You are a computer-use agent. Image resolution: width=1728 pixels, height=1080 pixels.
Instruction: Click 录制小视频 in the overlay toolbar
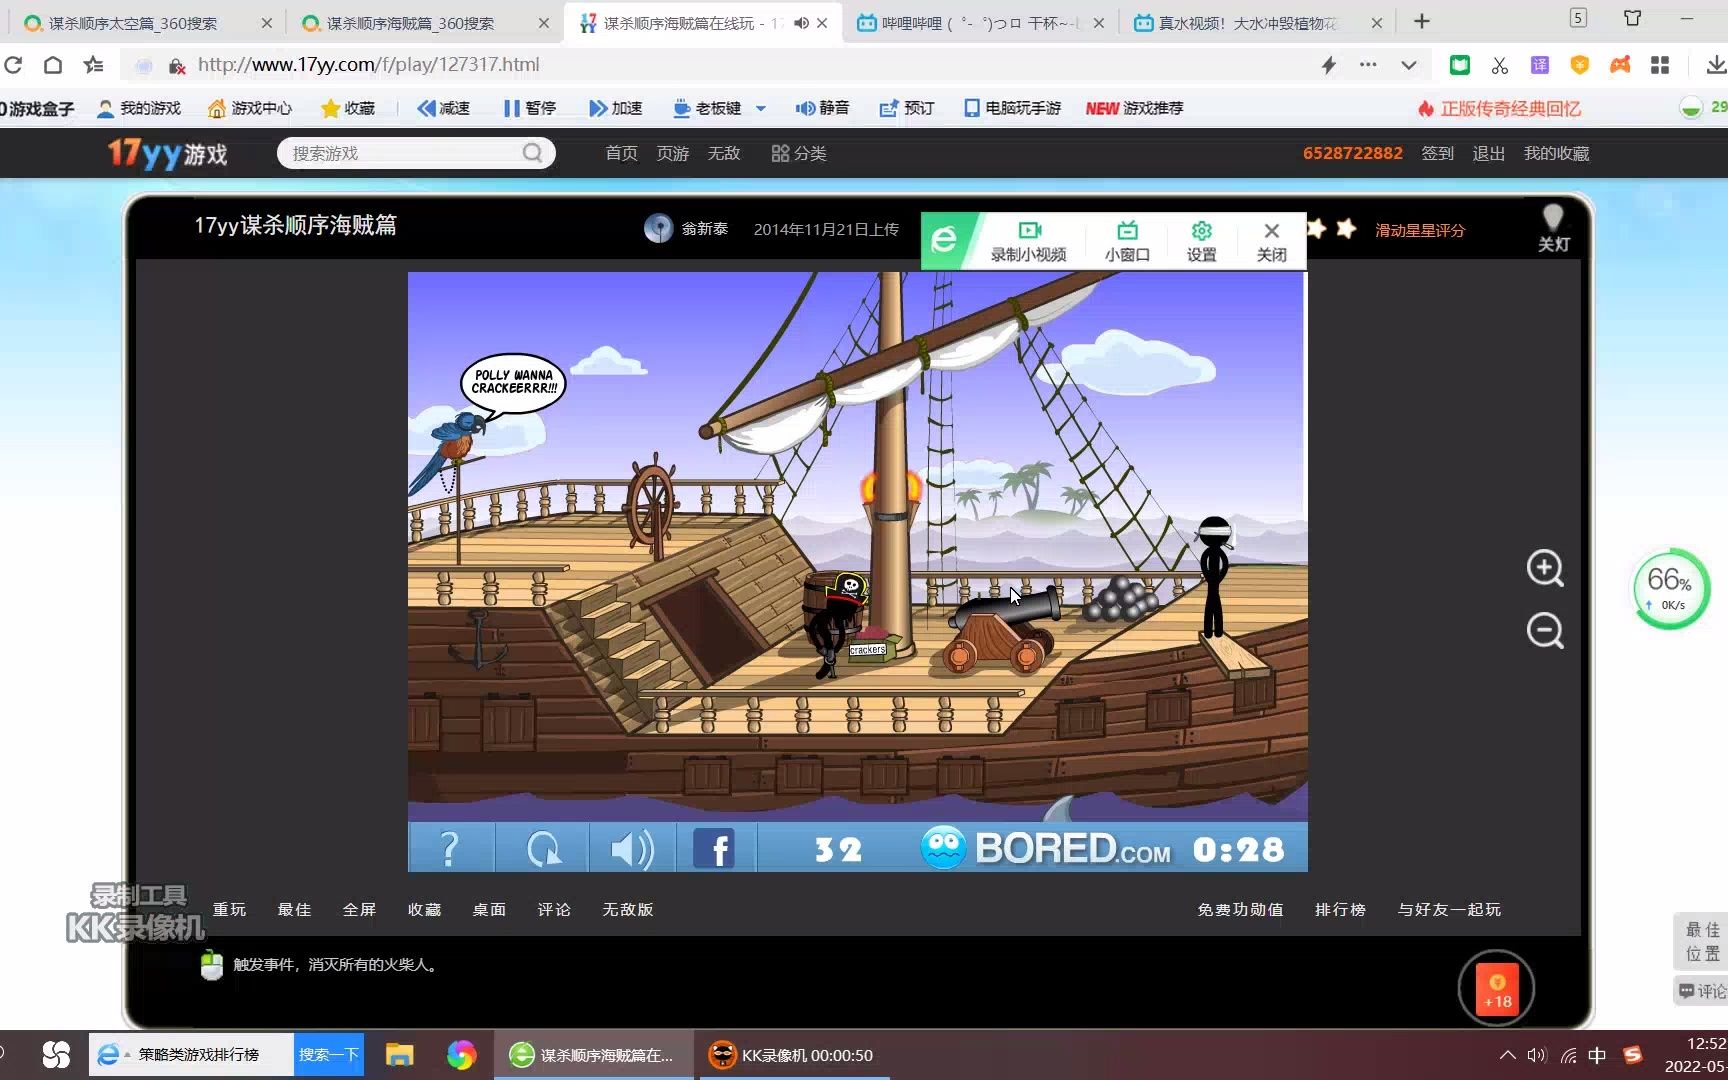[1028, 242]
